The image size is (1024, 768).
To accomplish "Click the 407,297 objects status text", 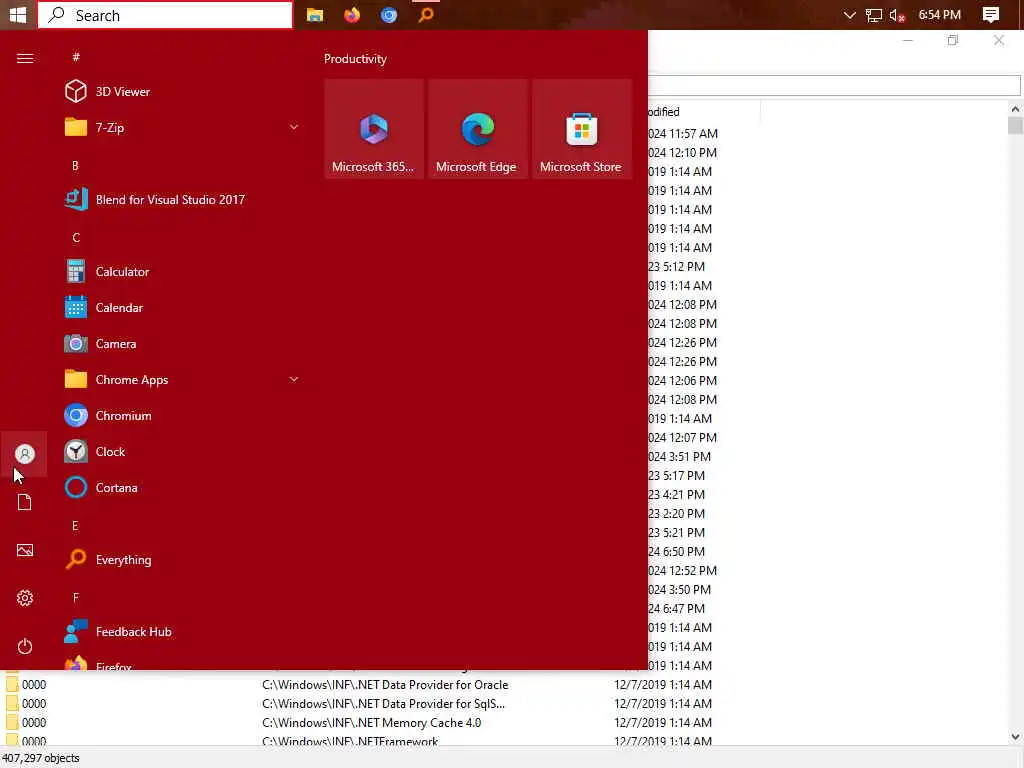I will click(x=41, y=758).
